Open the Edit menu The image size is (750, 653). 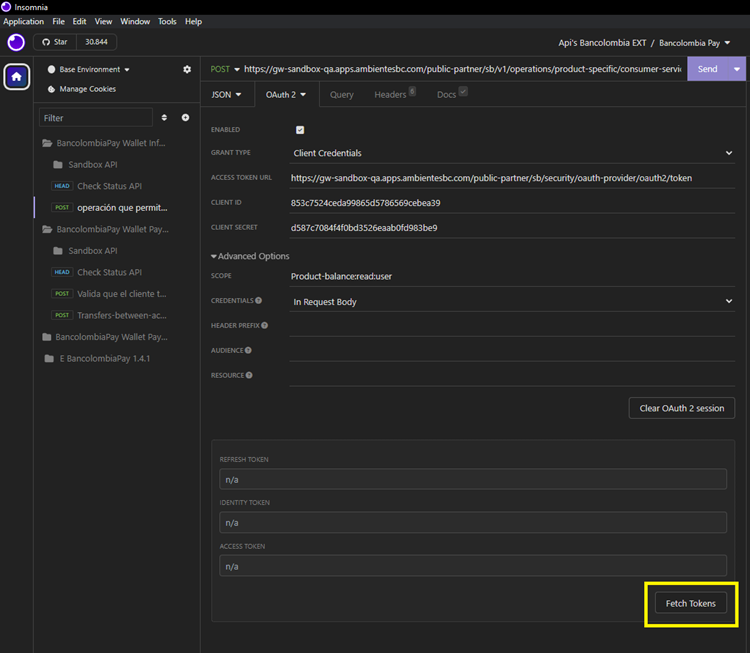coord(79,22)
